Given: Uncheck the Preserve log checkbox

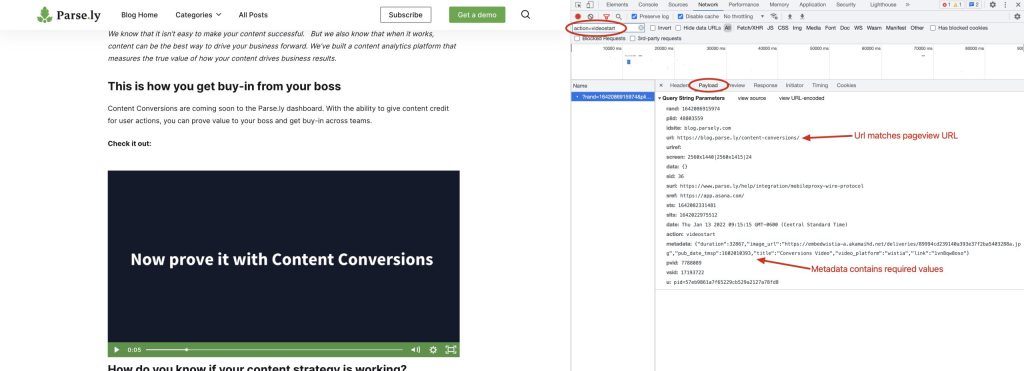Looking at the screenshot, I should (x=634, y=16).
